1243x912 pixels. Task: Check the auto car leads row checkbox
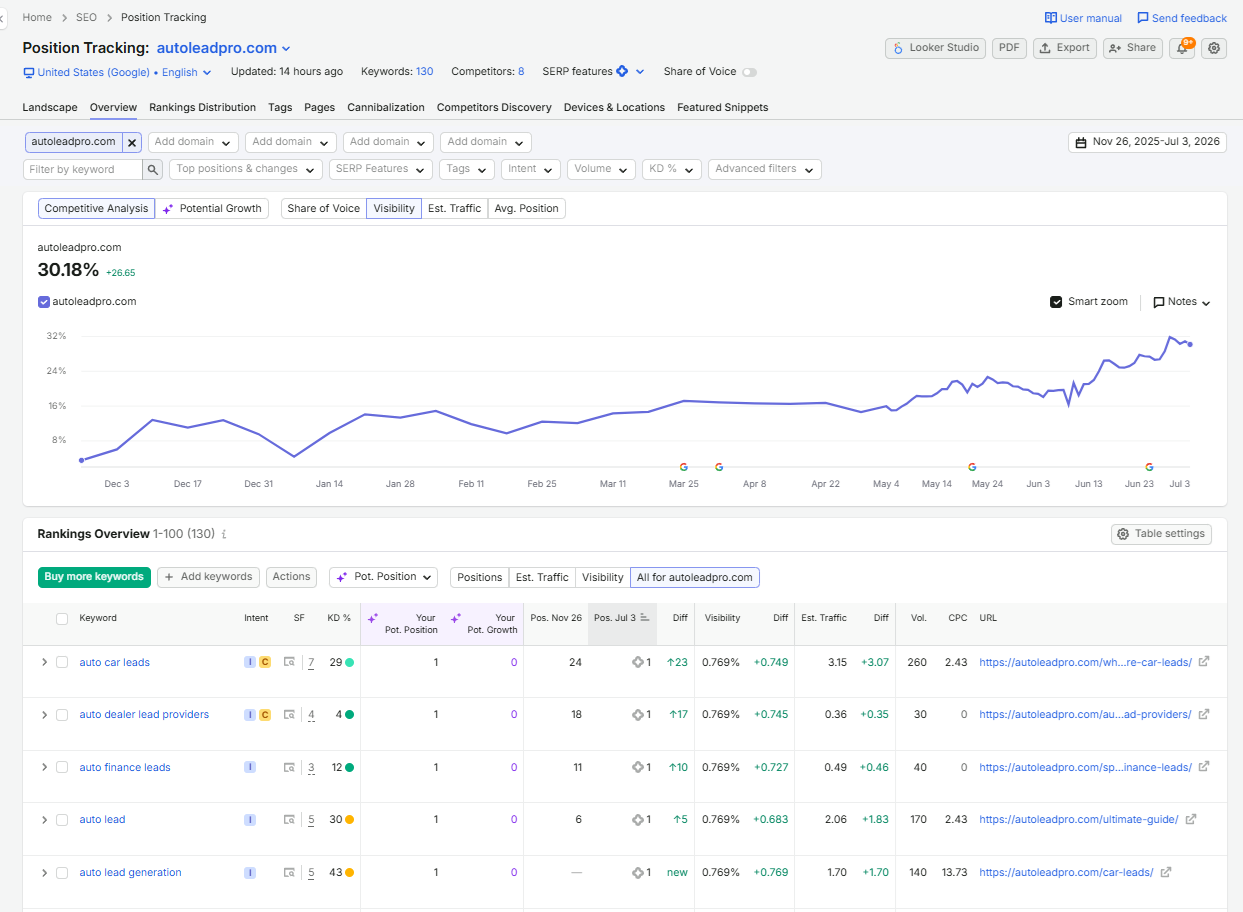[x=62, y=662]
